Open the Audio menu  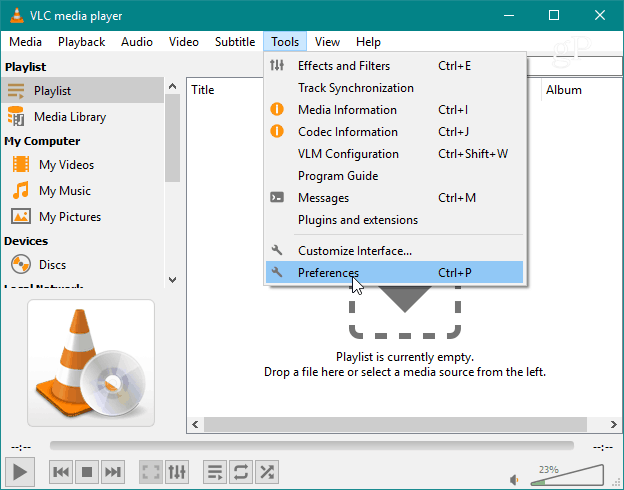[x=137, y=42]
